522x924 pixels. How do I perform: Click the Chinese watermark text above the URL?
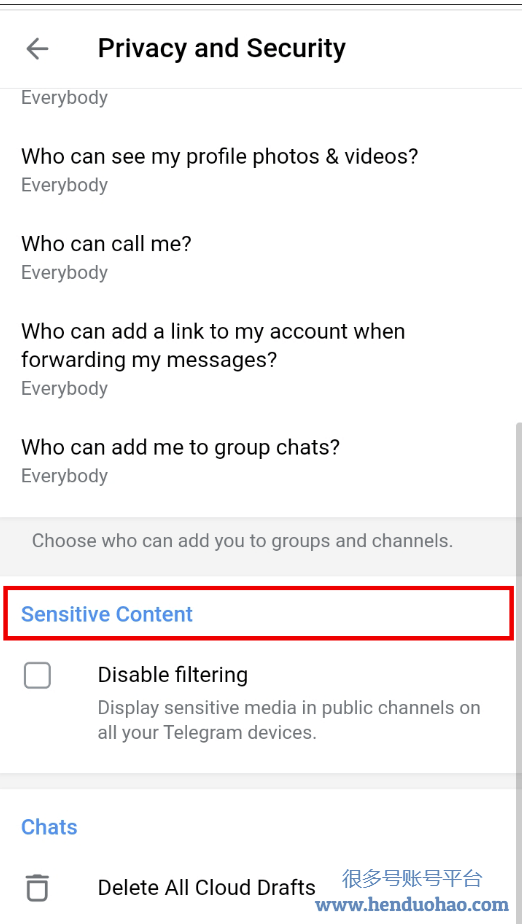coord(412,878)
